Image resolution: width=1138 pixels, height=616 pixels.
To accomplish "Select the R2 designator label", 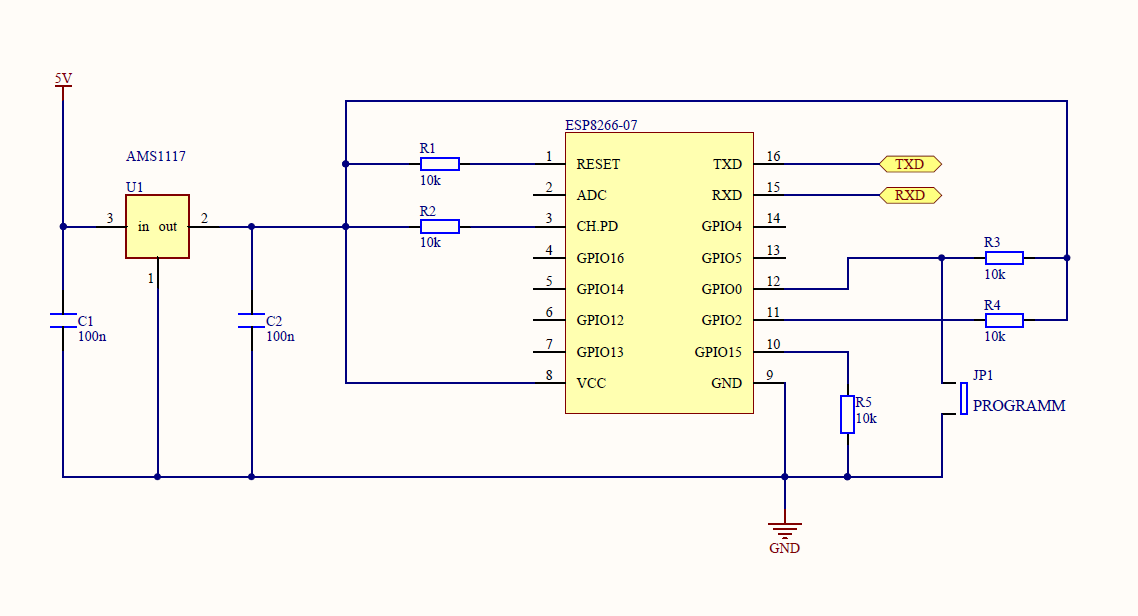I will 427,210.
